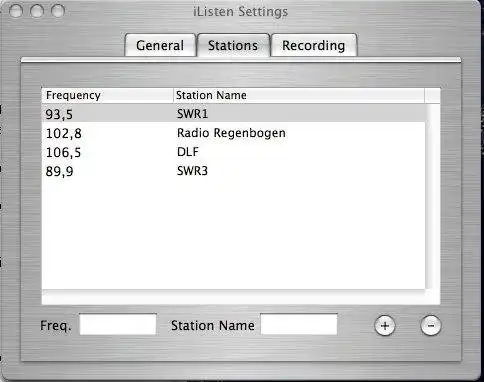Switch to the General tab
484x382 pixels.
click(160, 45)
